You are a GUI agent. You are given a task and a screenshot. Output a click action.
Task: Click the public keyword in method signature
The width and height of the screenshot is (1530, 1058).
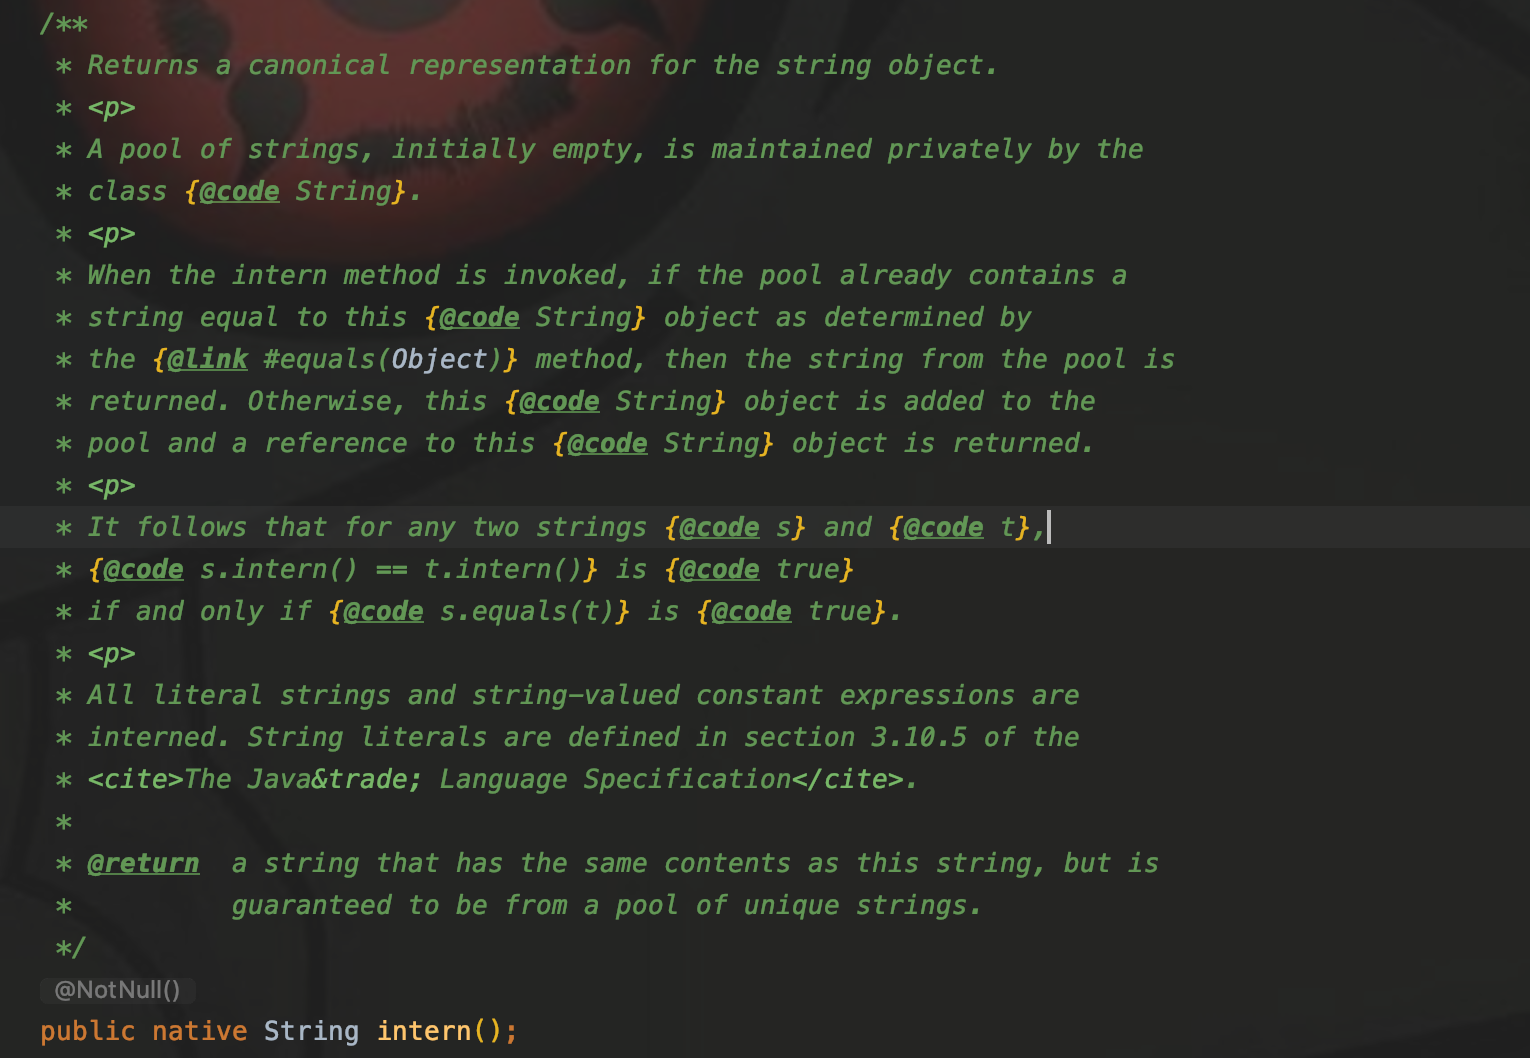point(88,1031)
